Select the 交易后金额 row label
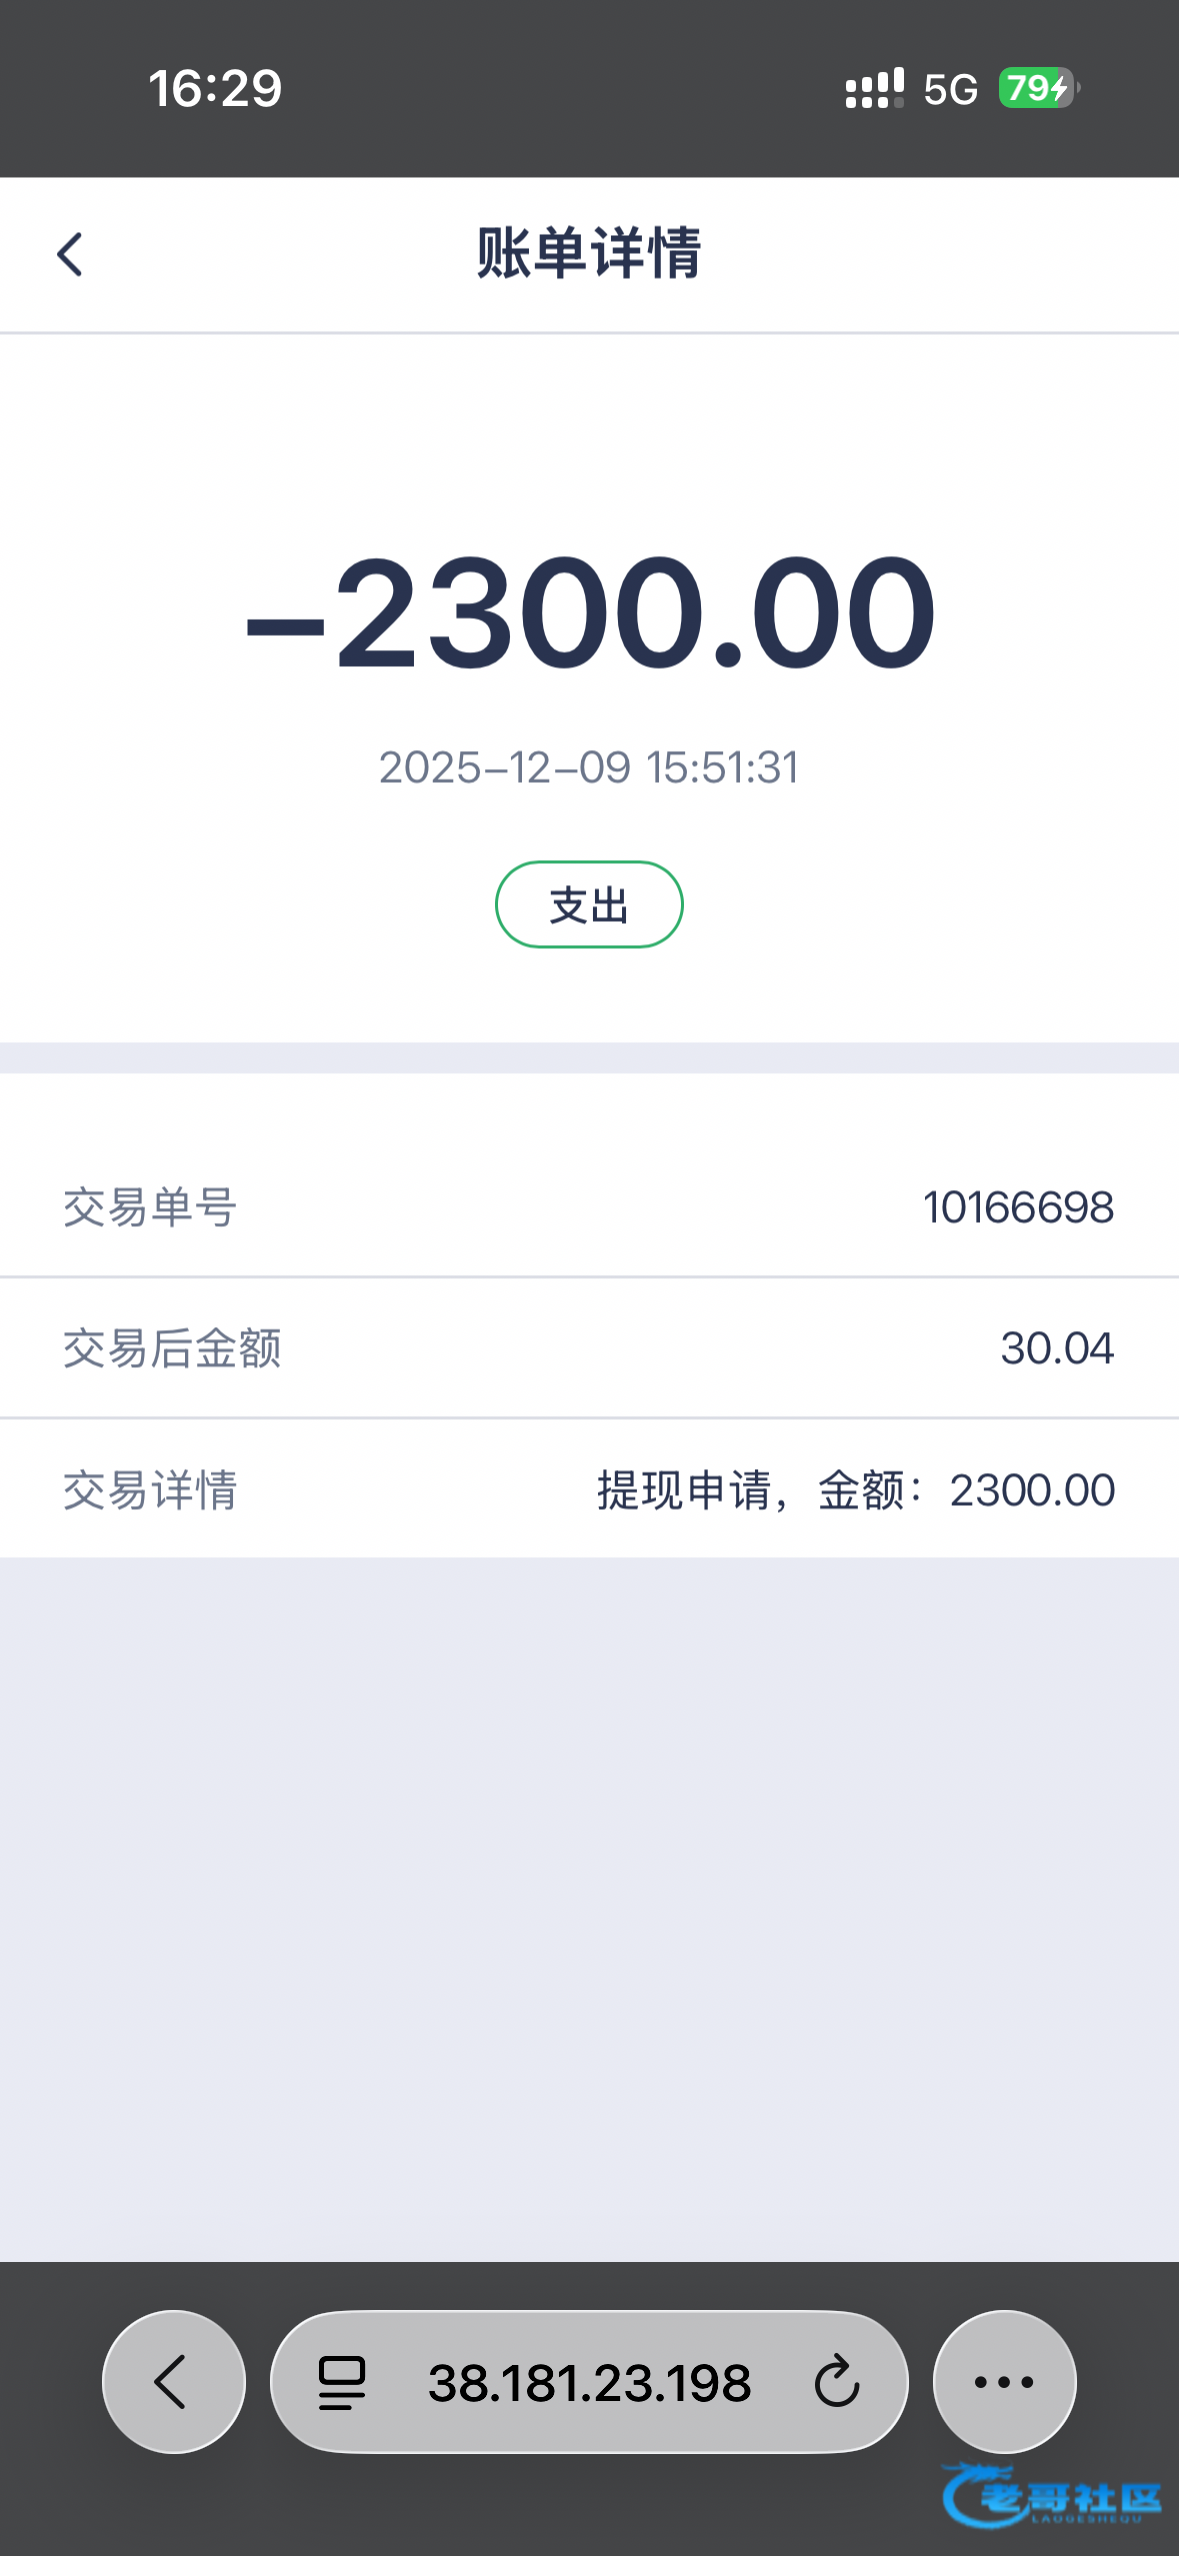The image size is (1179, 2556). coord(172,1348)
